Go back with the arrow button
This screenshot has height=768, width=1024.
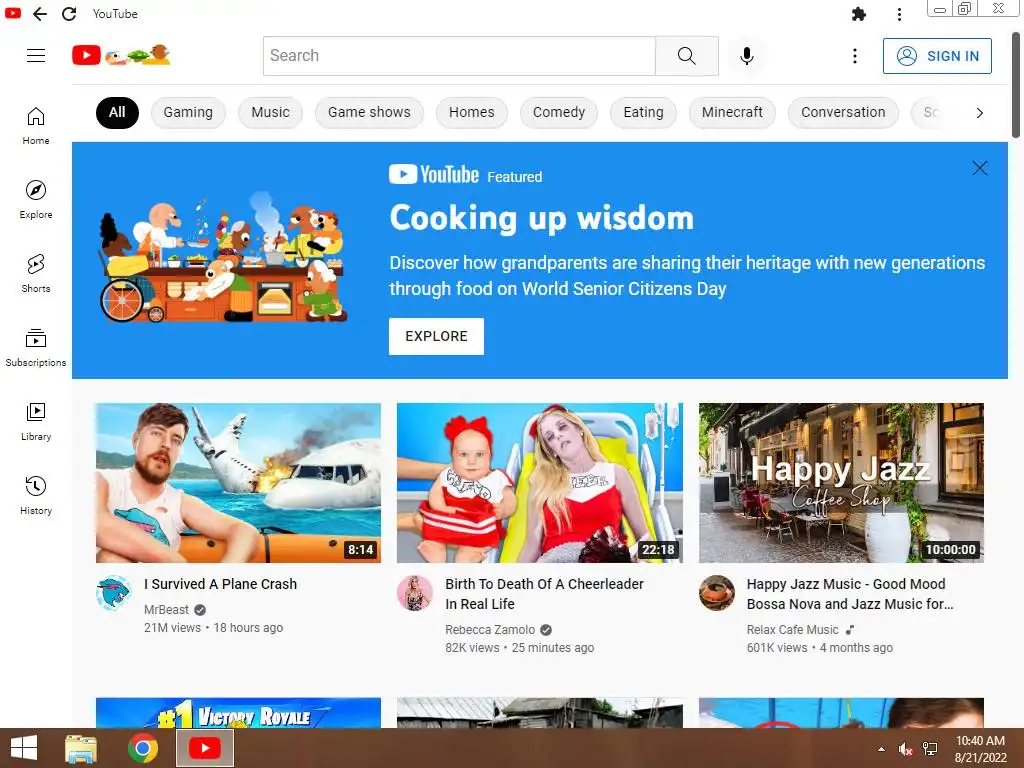pos(40,14)
